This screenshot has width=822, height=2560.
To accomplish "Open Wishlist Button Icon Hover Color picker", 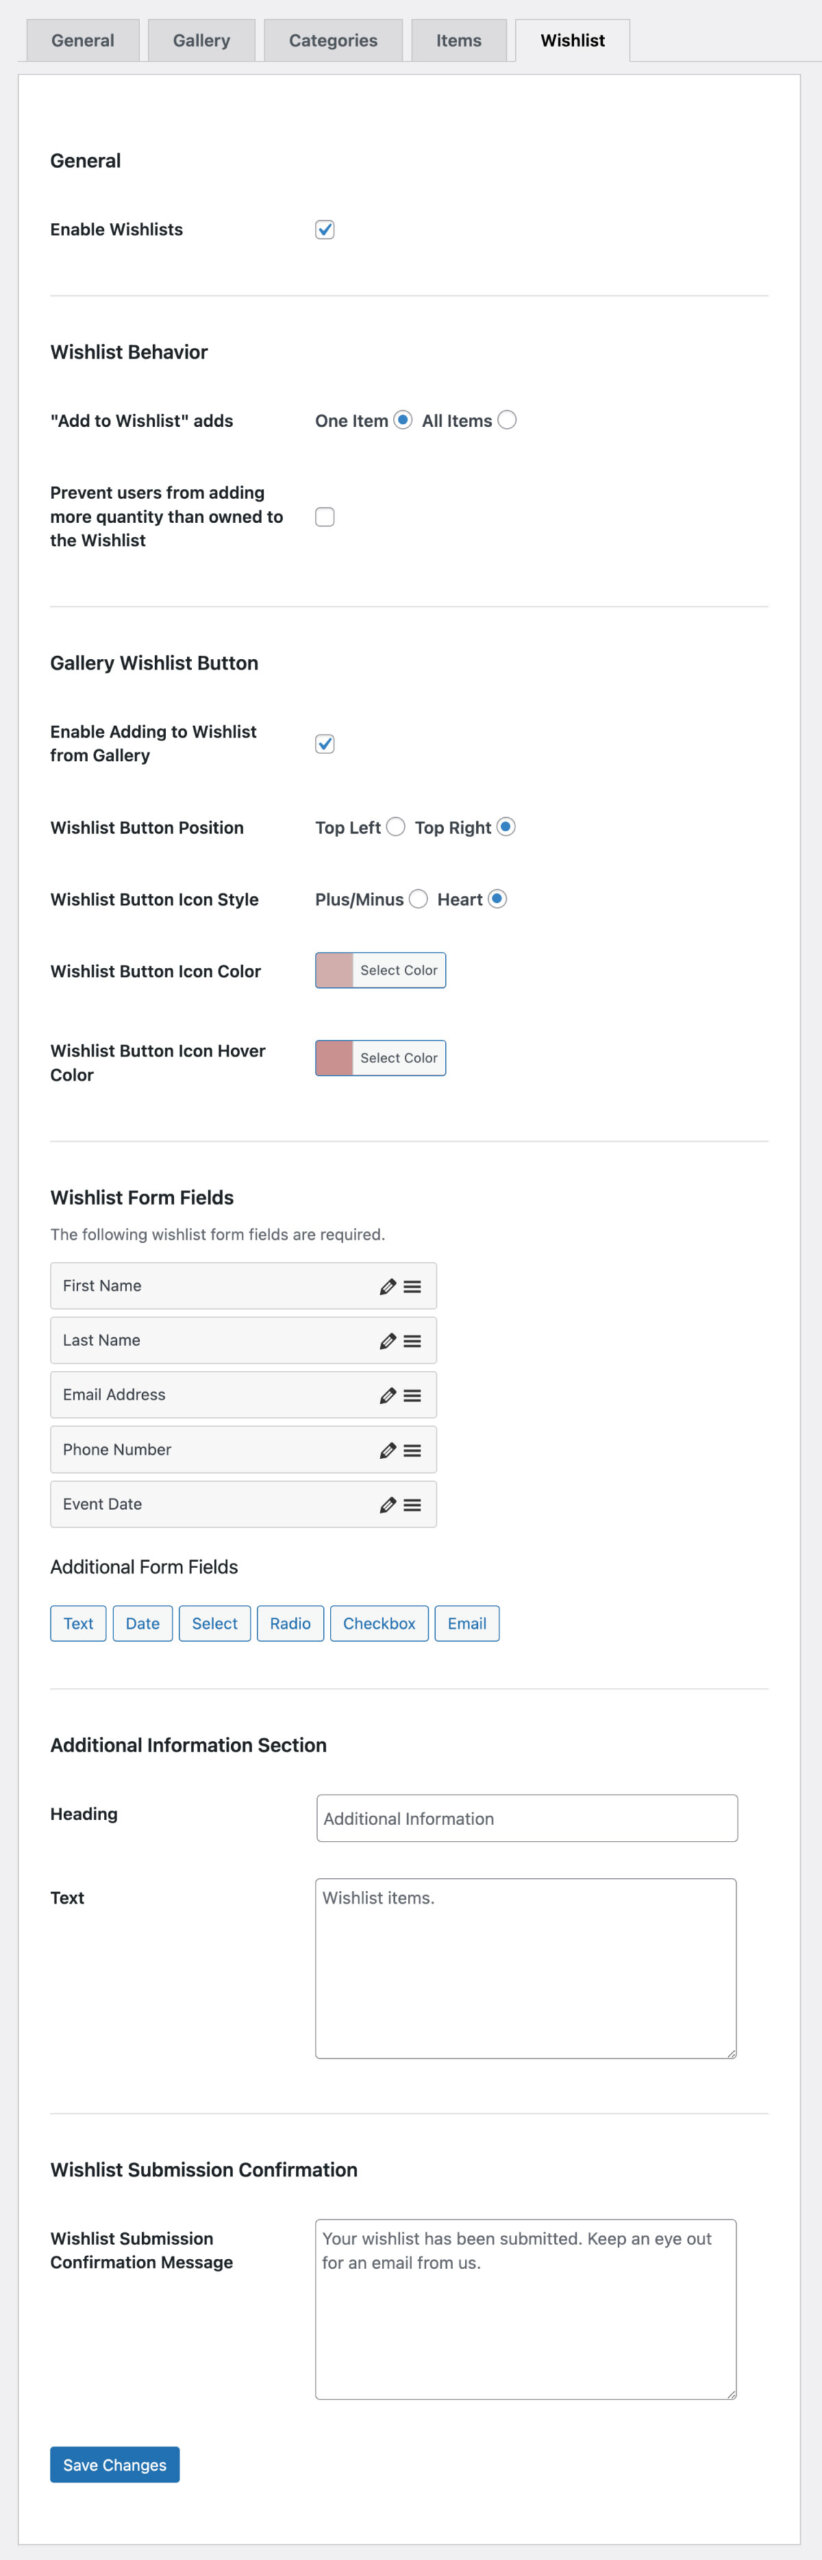I will (380, 1058).
